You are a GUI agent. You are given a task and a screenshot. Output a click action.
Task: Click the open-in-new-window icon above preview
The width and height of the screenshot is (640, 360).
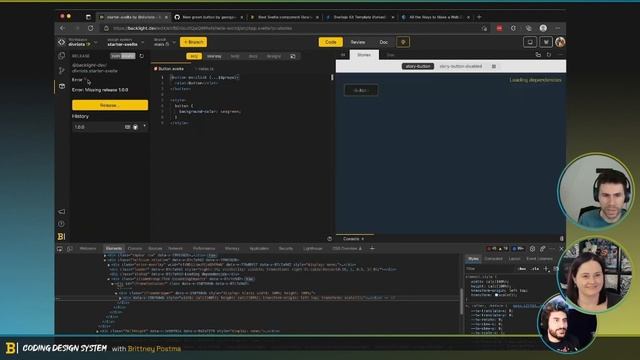538,55
